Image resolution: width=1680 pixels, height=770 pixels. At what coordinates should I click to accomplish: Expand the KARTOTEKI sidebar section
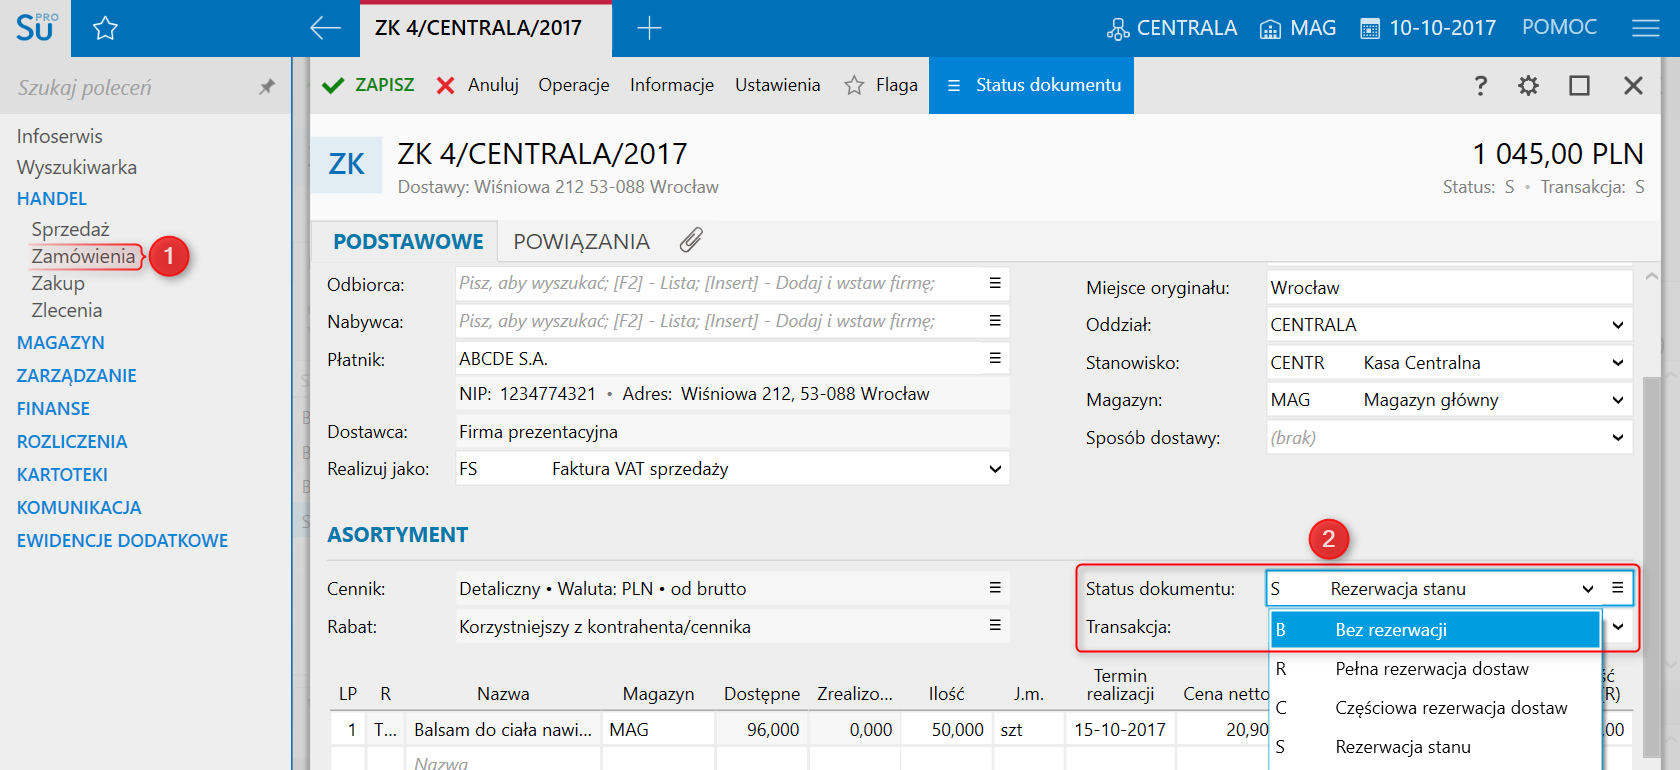click(x=62, y=474)
